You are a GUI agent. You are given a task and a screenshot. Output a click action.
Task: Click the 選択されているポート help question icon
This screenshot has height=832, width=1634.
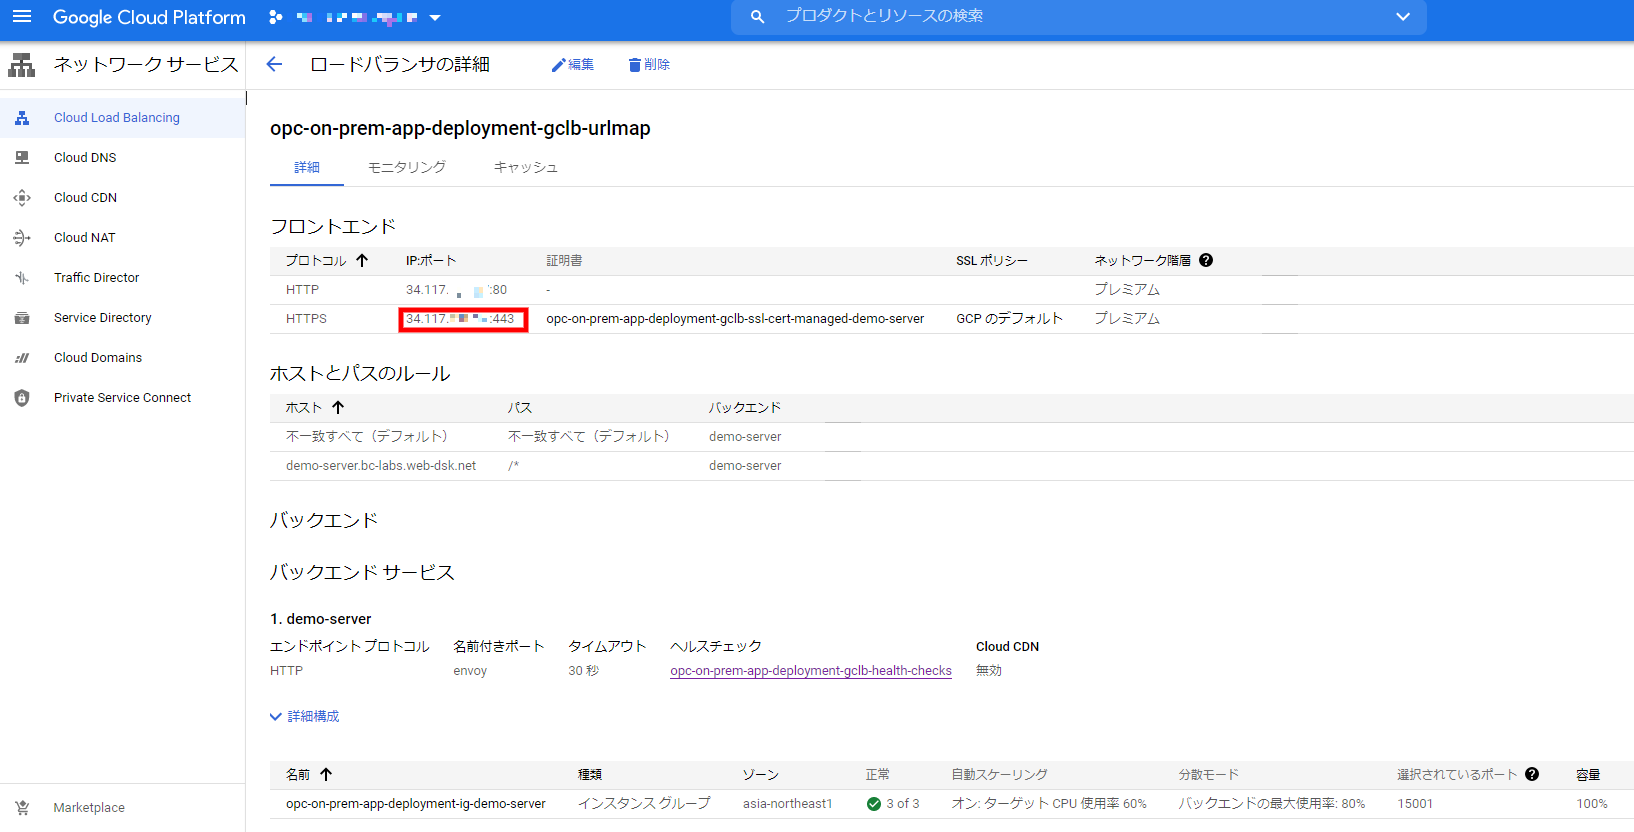1532,774
